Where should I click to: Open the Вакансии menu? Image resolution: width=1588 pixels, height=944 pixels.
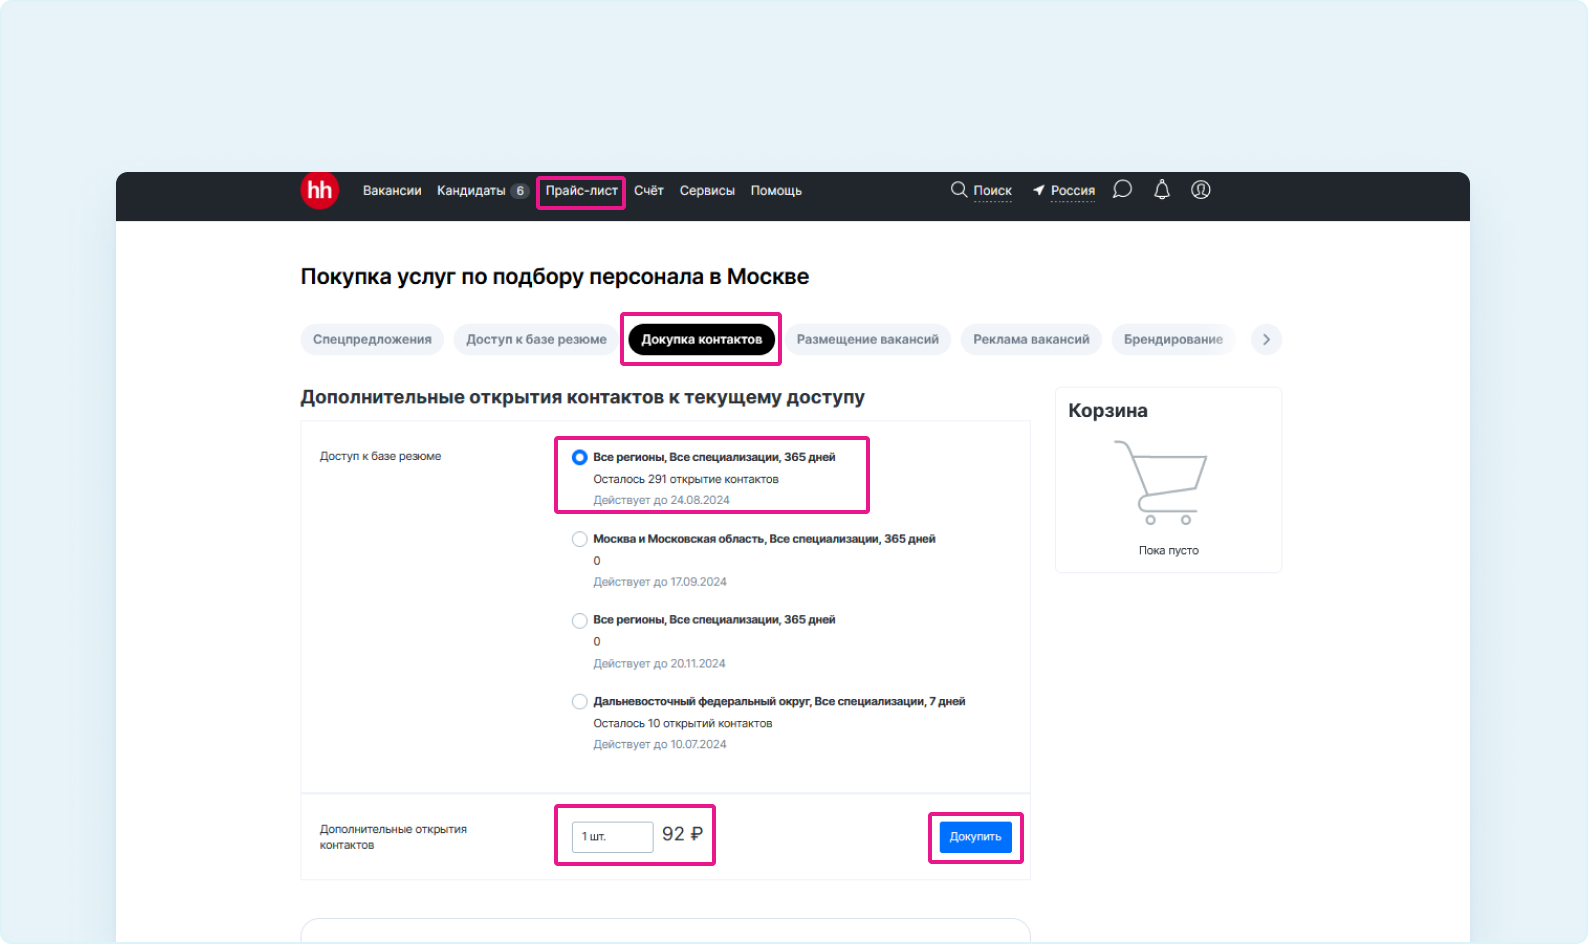pos(392,190)
